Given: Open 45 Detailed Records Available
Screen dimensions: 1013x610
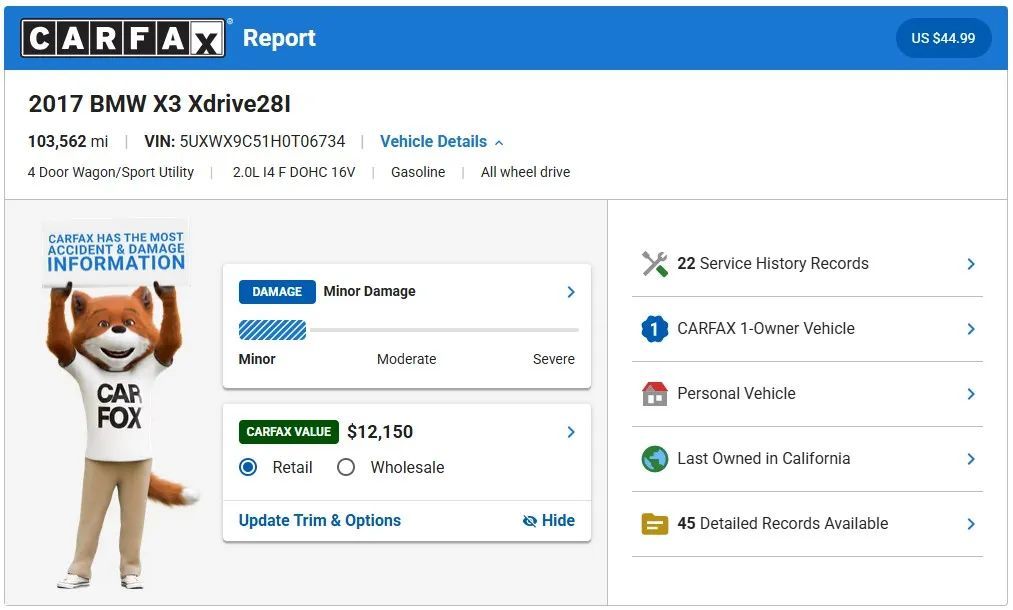Looking at the screenshot, I should (x=782, y=524).
